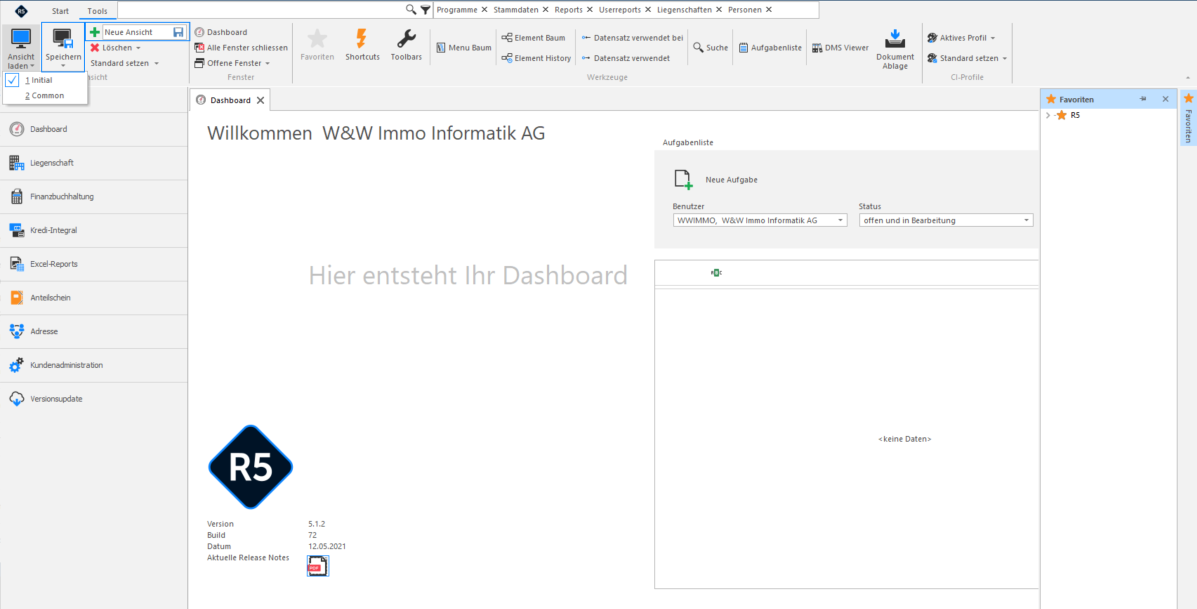Image resolution: width=1197 pixels, height=609 pixels.
Task: Click the green plus Neue Ansicht icon
Action: coord(95,32)
